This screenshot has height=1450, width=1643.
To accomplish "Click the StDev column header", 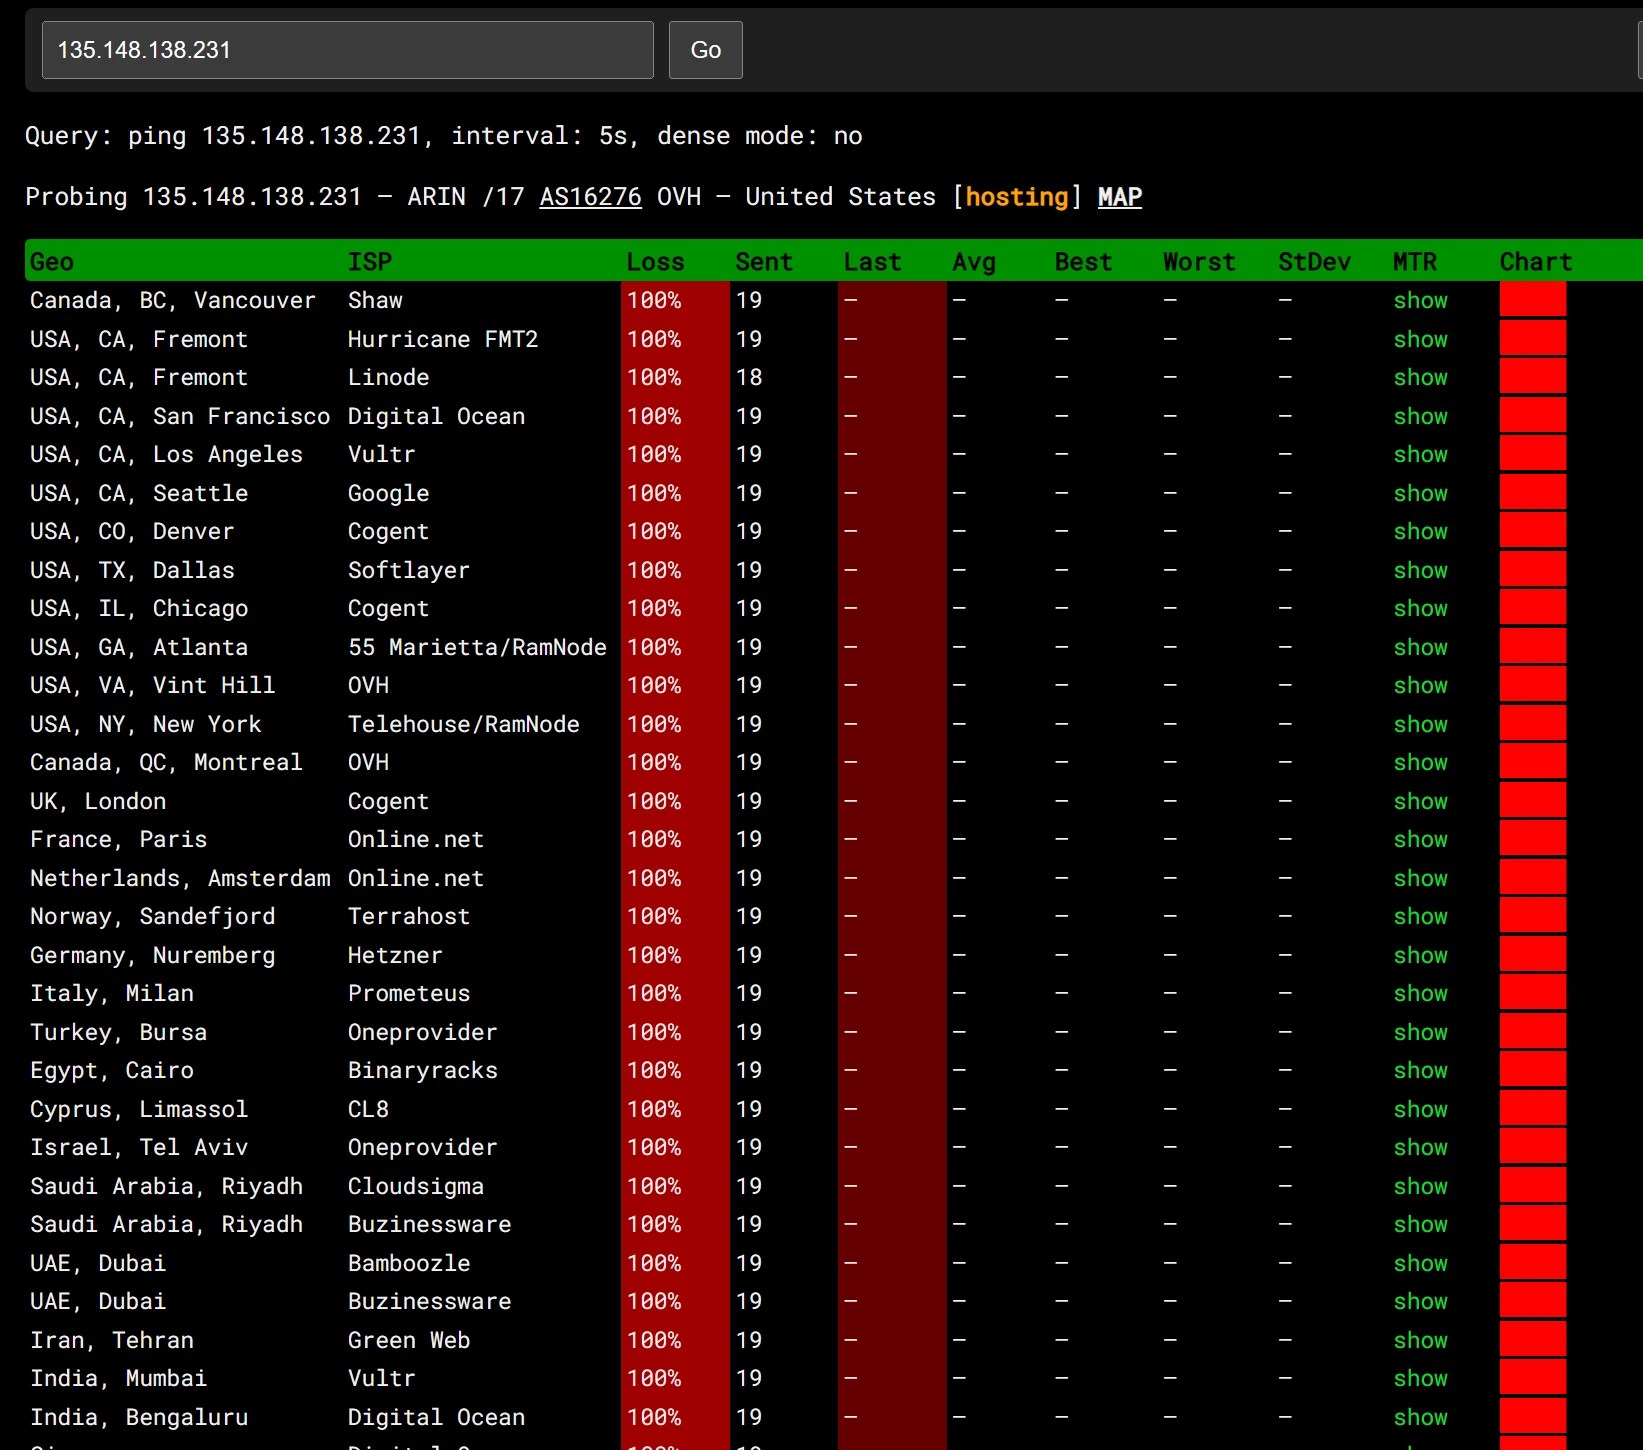I will pyautogui.click(x=1314, y=262).
